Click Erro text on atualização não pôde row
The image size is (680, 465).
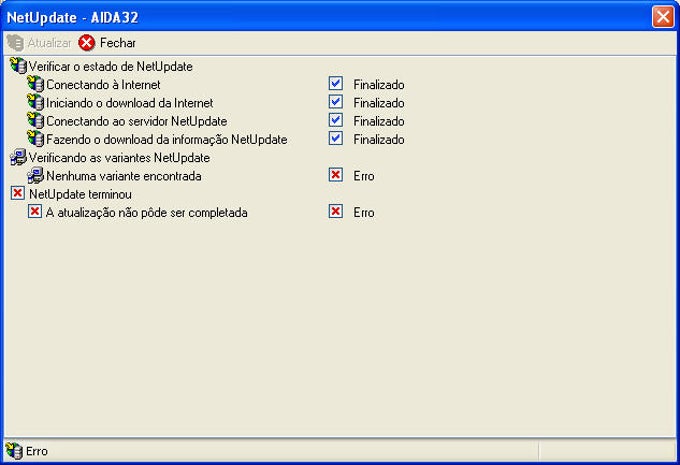pos(364,213)
